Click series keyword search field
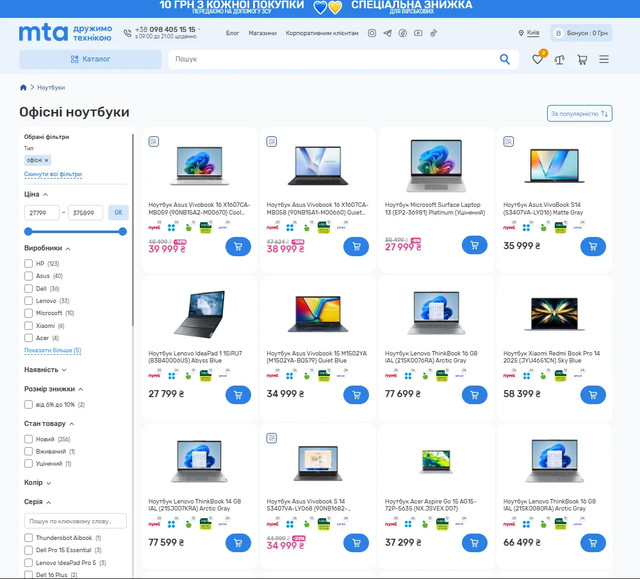 pos(76,521)
